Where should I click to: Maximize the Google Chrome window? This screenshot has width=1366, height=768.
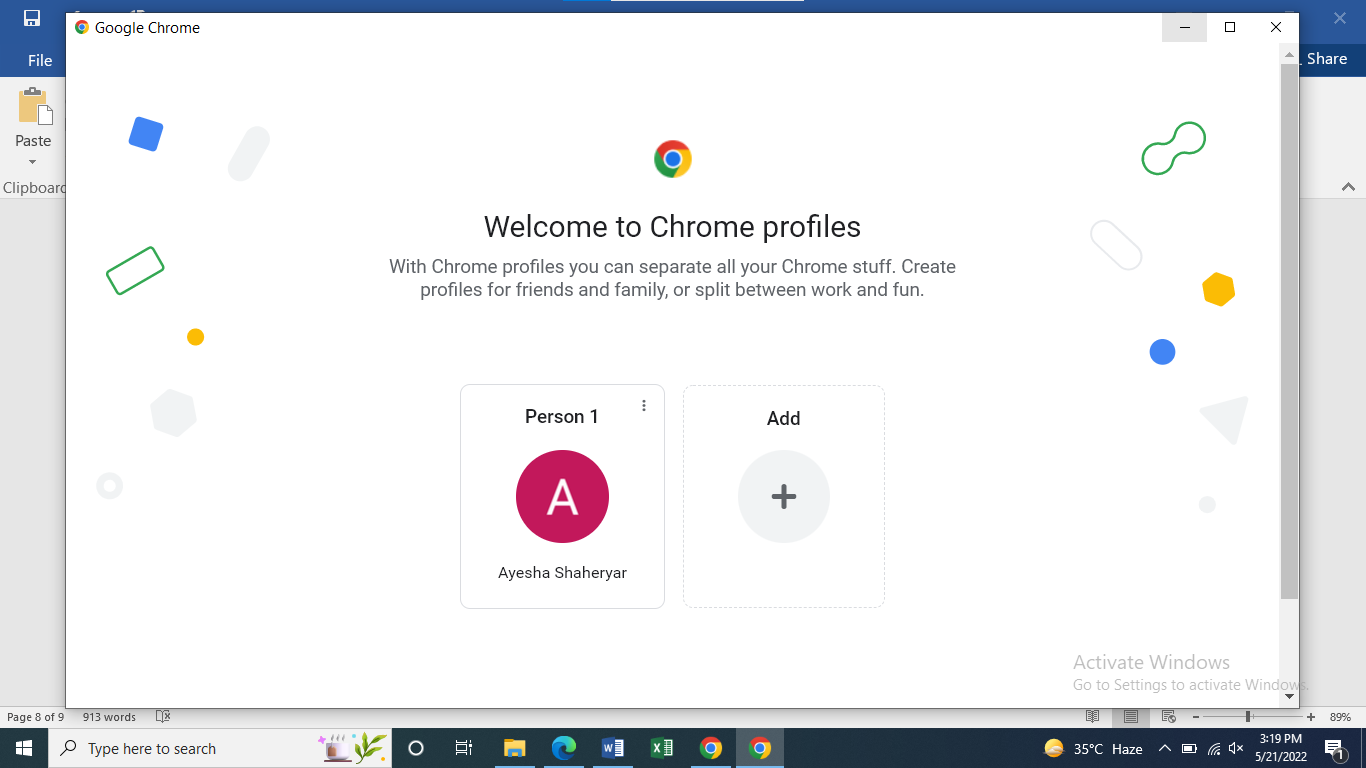click(x=1230, y=28)
